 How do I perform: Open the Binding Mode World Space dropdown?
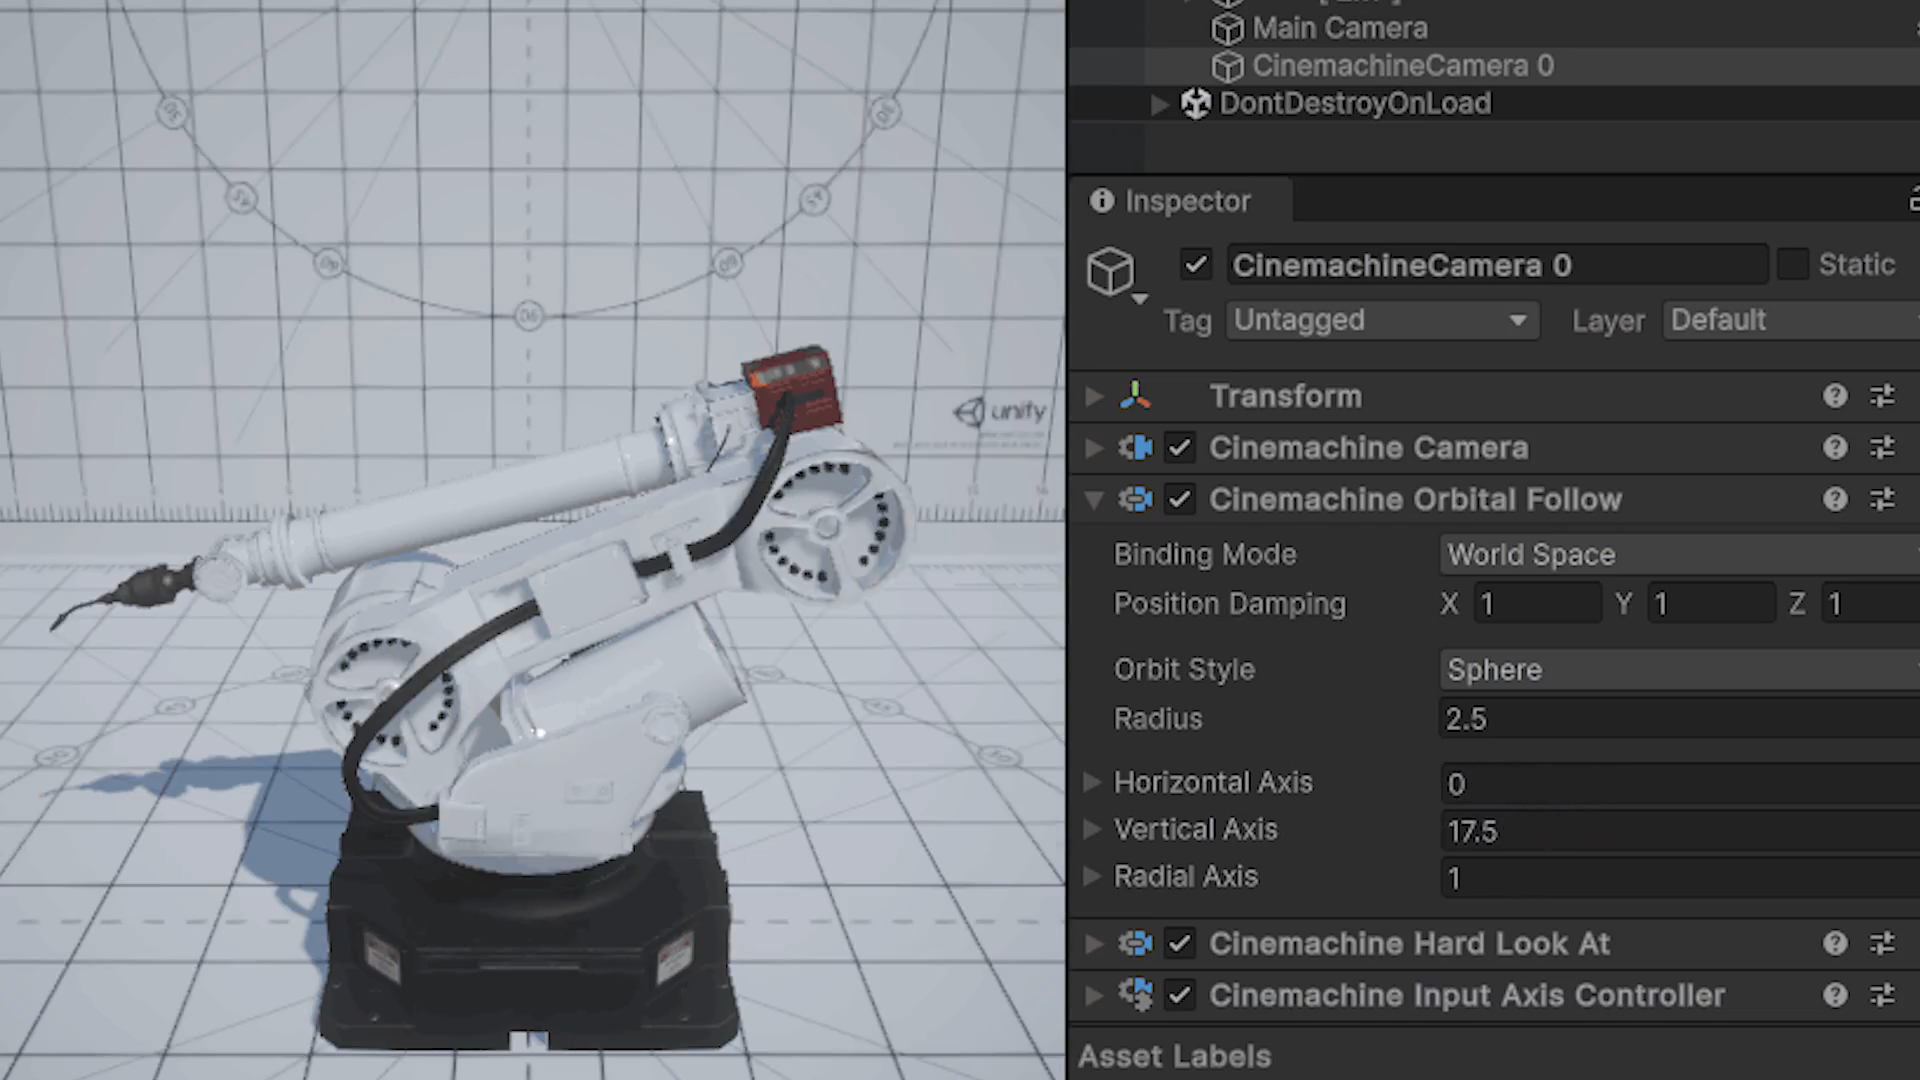point(1678,555)
